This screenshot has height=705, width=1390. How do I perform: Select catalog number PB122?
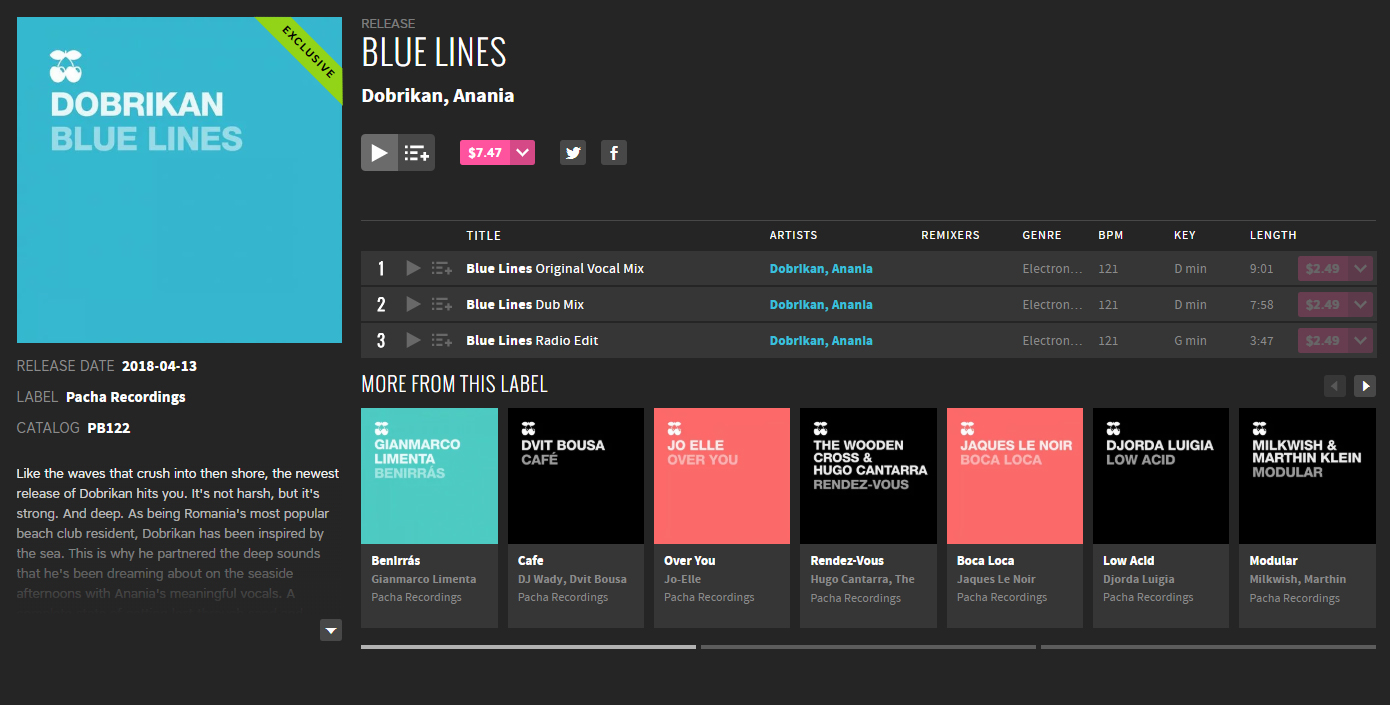pos(109,428)
